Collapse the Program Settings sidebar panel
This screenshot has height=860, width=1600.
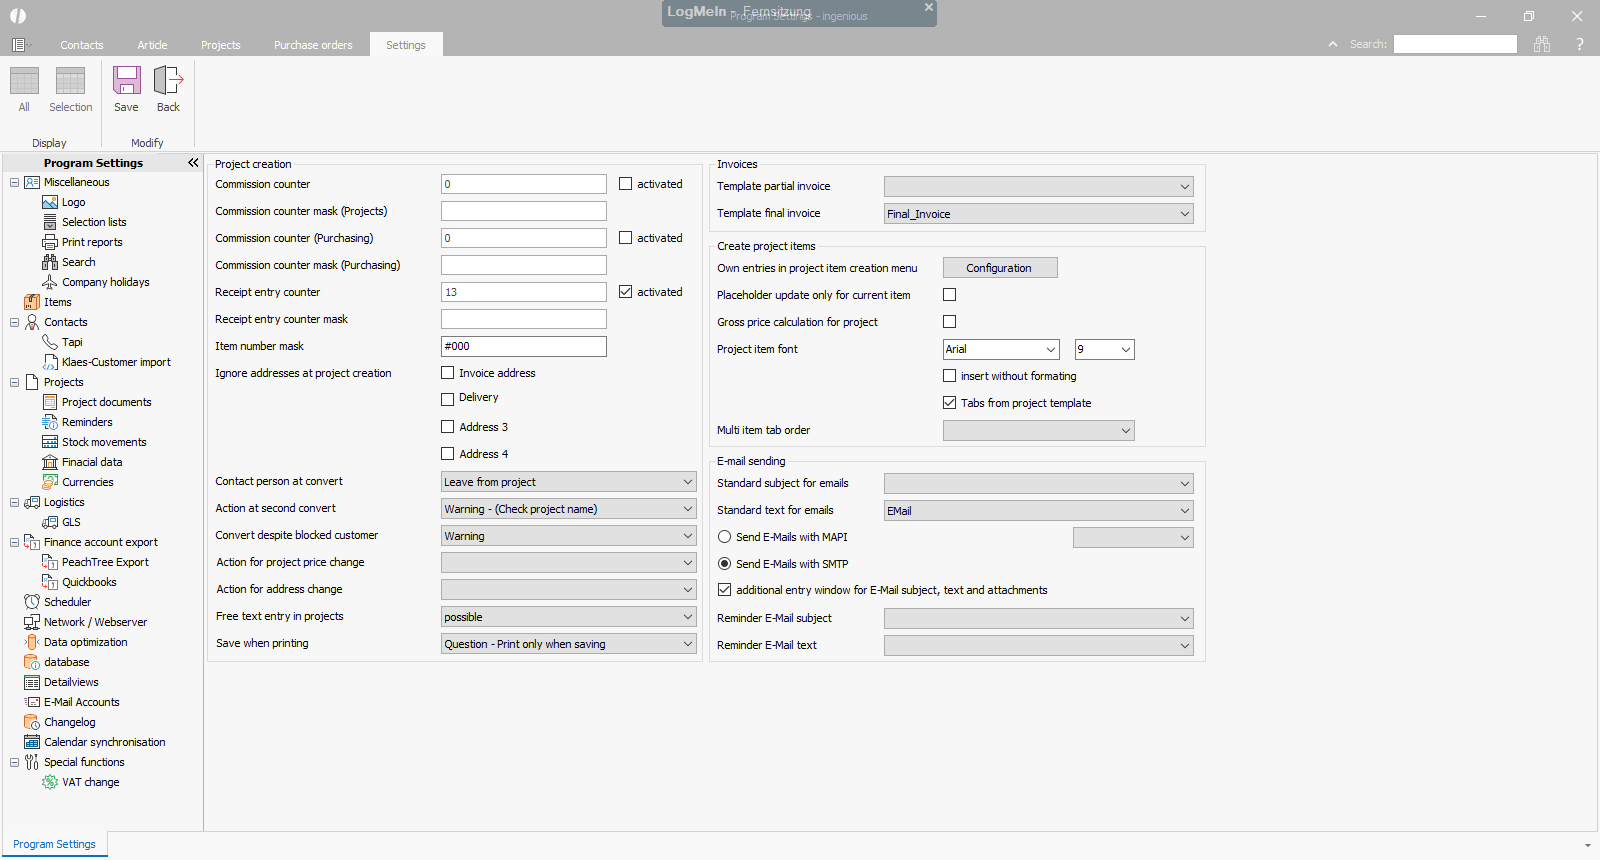[193, 163]
